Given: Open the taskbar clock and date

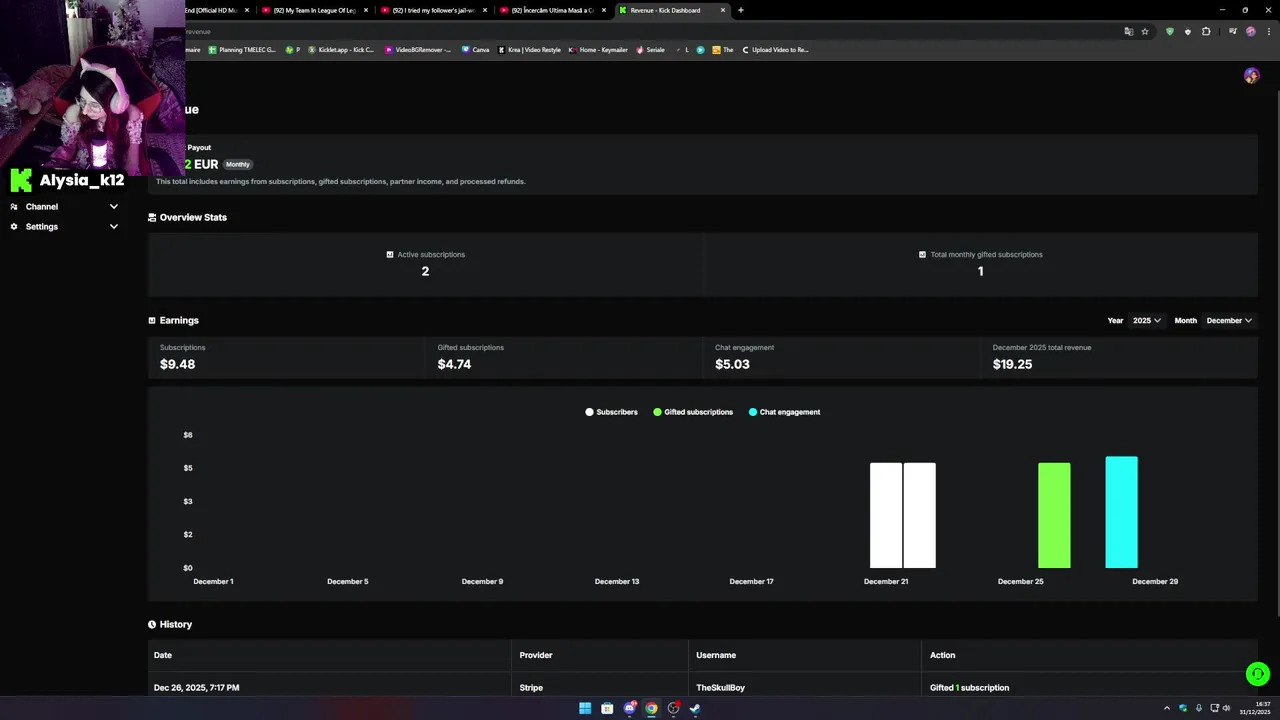Looking at the screenshot, I should pyautogui.click(x=1256, y=708).
